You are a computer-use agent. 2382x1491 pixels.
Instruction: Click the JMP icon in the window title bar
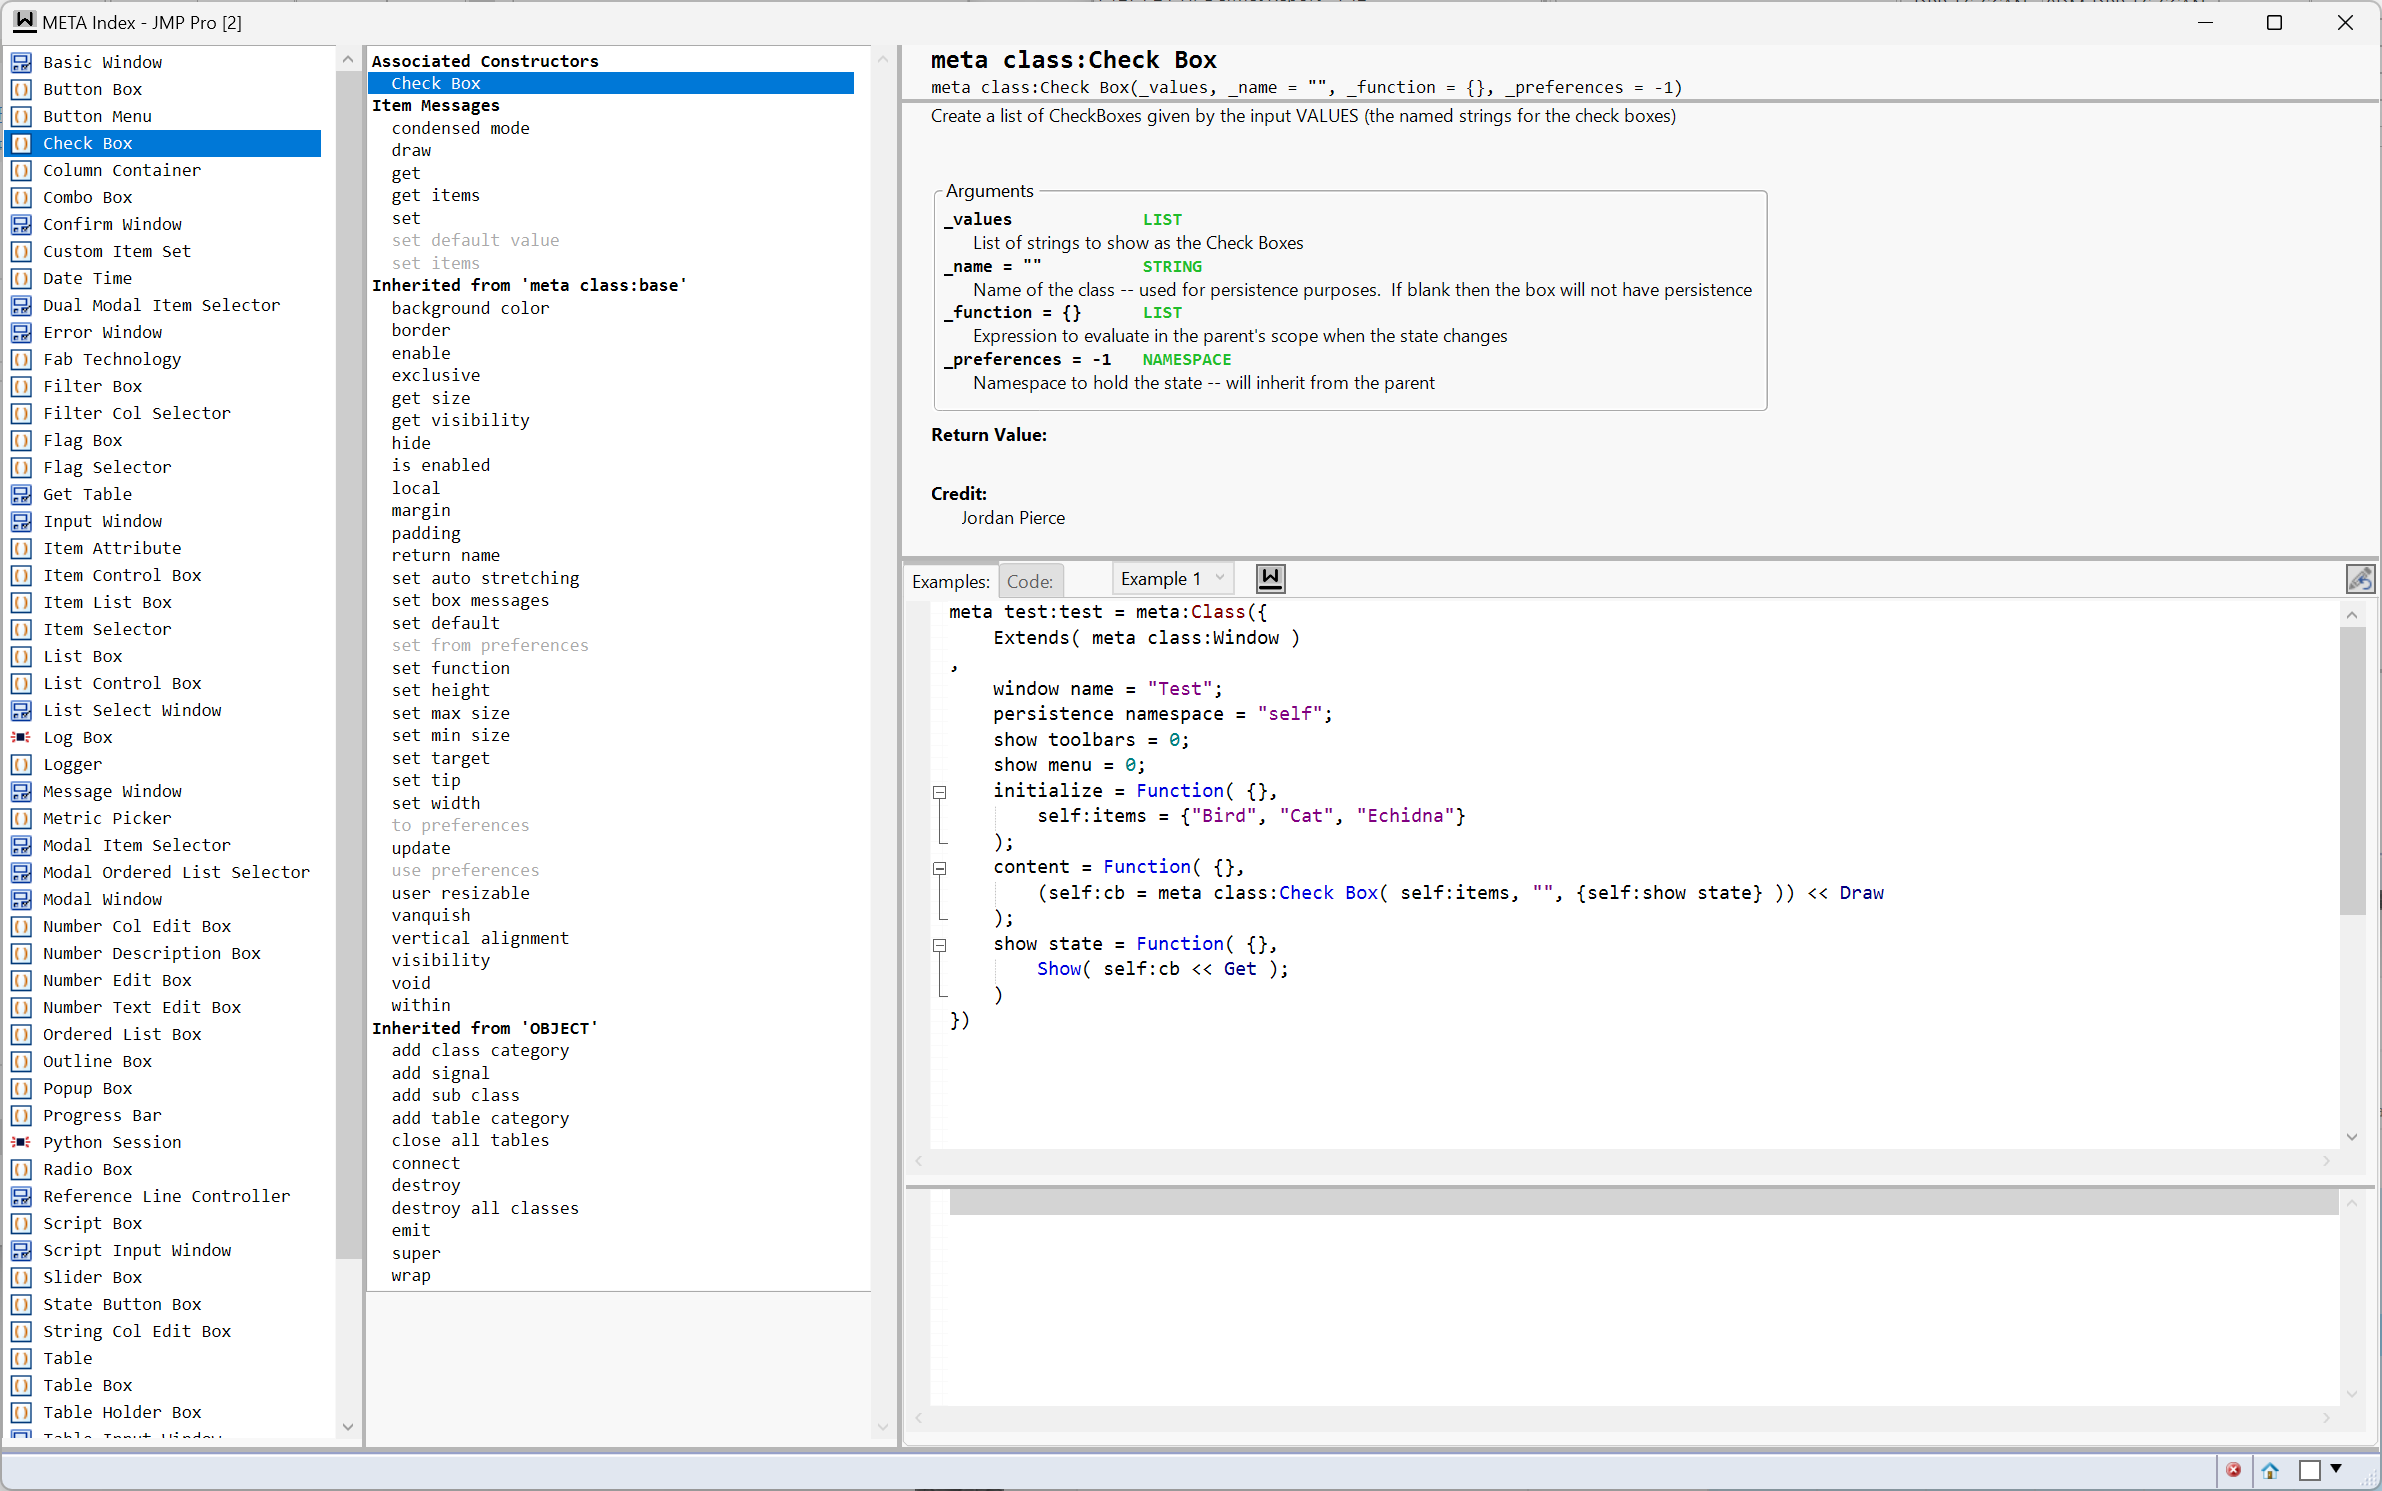coord(23,21)
